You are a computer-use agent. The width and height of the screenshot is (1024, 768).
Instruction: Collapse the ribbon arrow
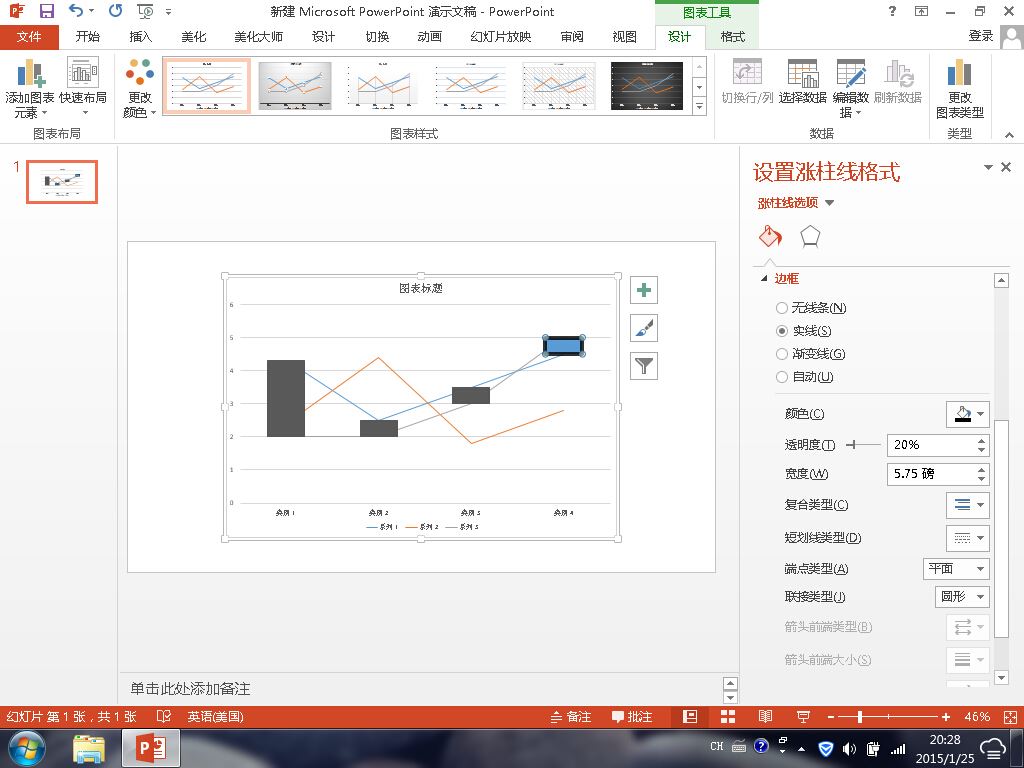click(x=1010, y=135)
